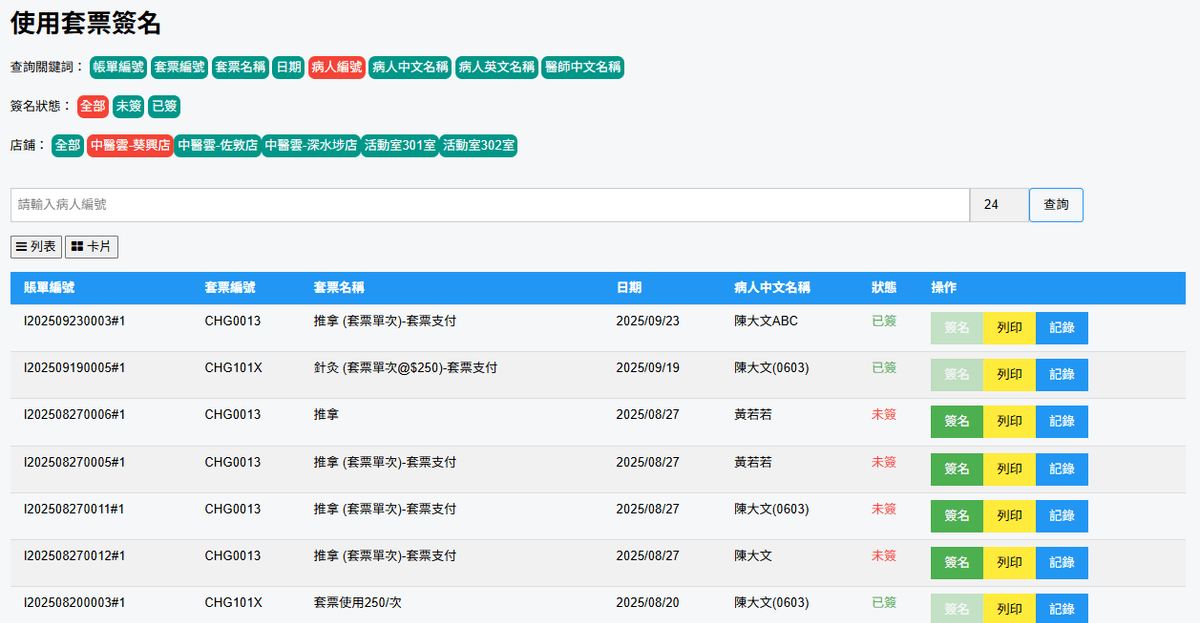Click the 日期 column header
The width and height of the screenshot is (1200, 623).
[x=629, y=288]
